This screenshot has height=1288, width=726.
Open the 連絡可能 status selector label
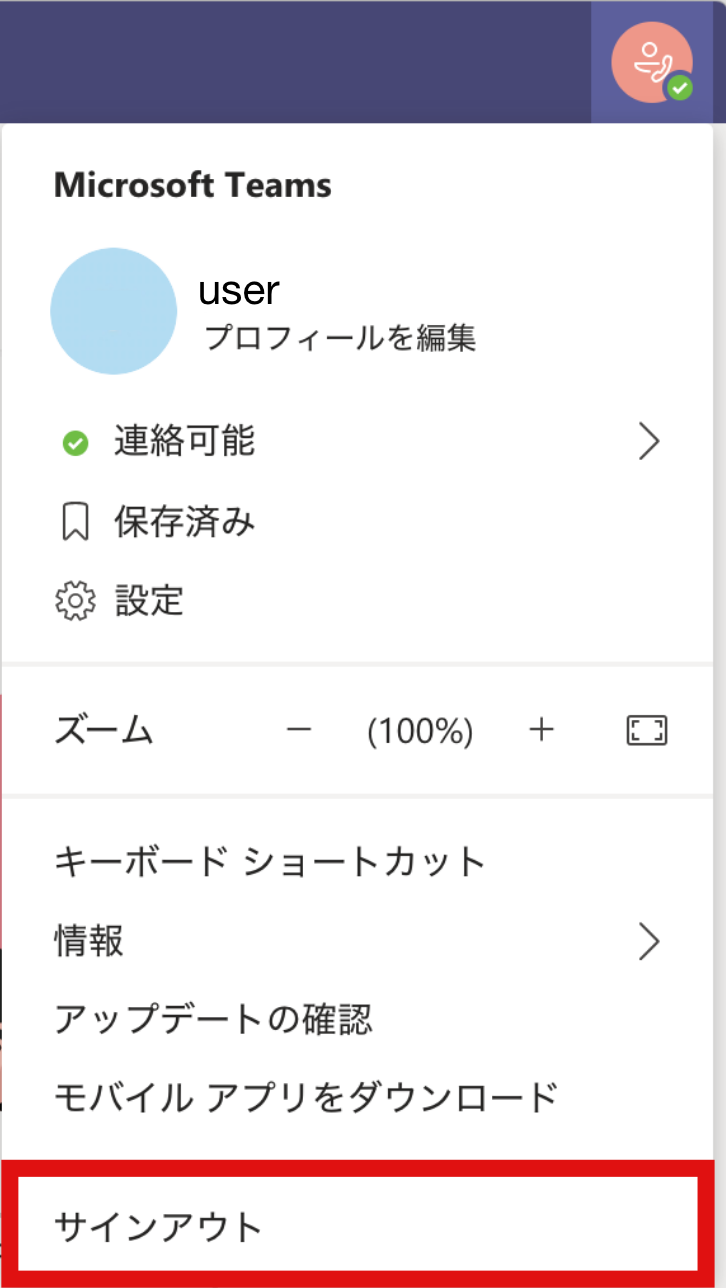tap(184, 441)
